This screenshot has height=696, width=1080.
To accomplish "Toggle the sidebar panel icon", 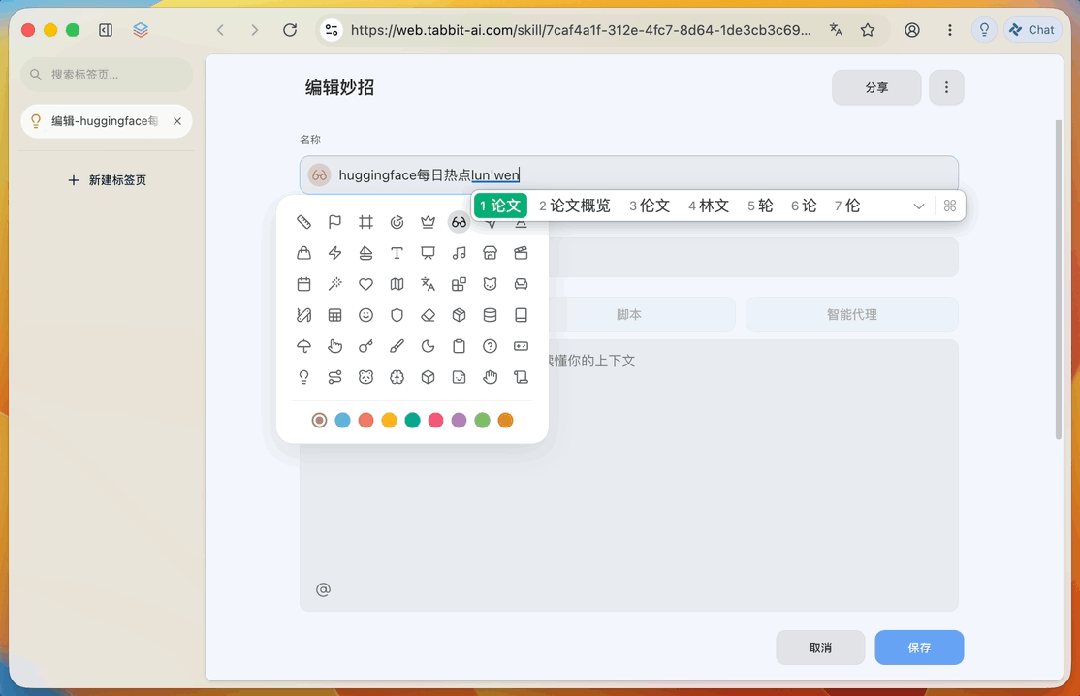I will pos(105,30).
